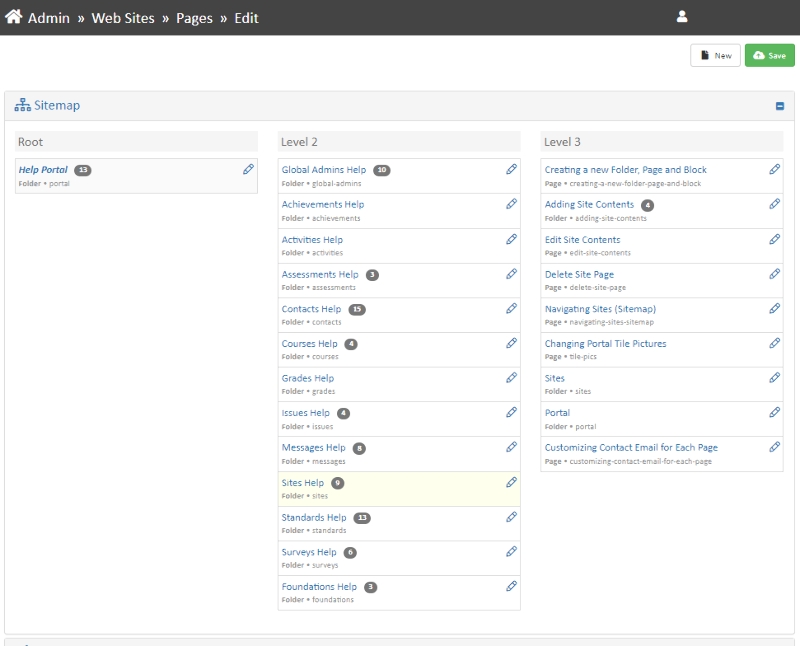Select Standards Help folder
800x646 pixels.
314,517
